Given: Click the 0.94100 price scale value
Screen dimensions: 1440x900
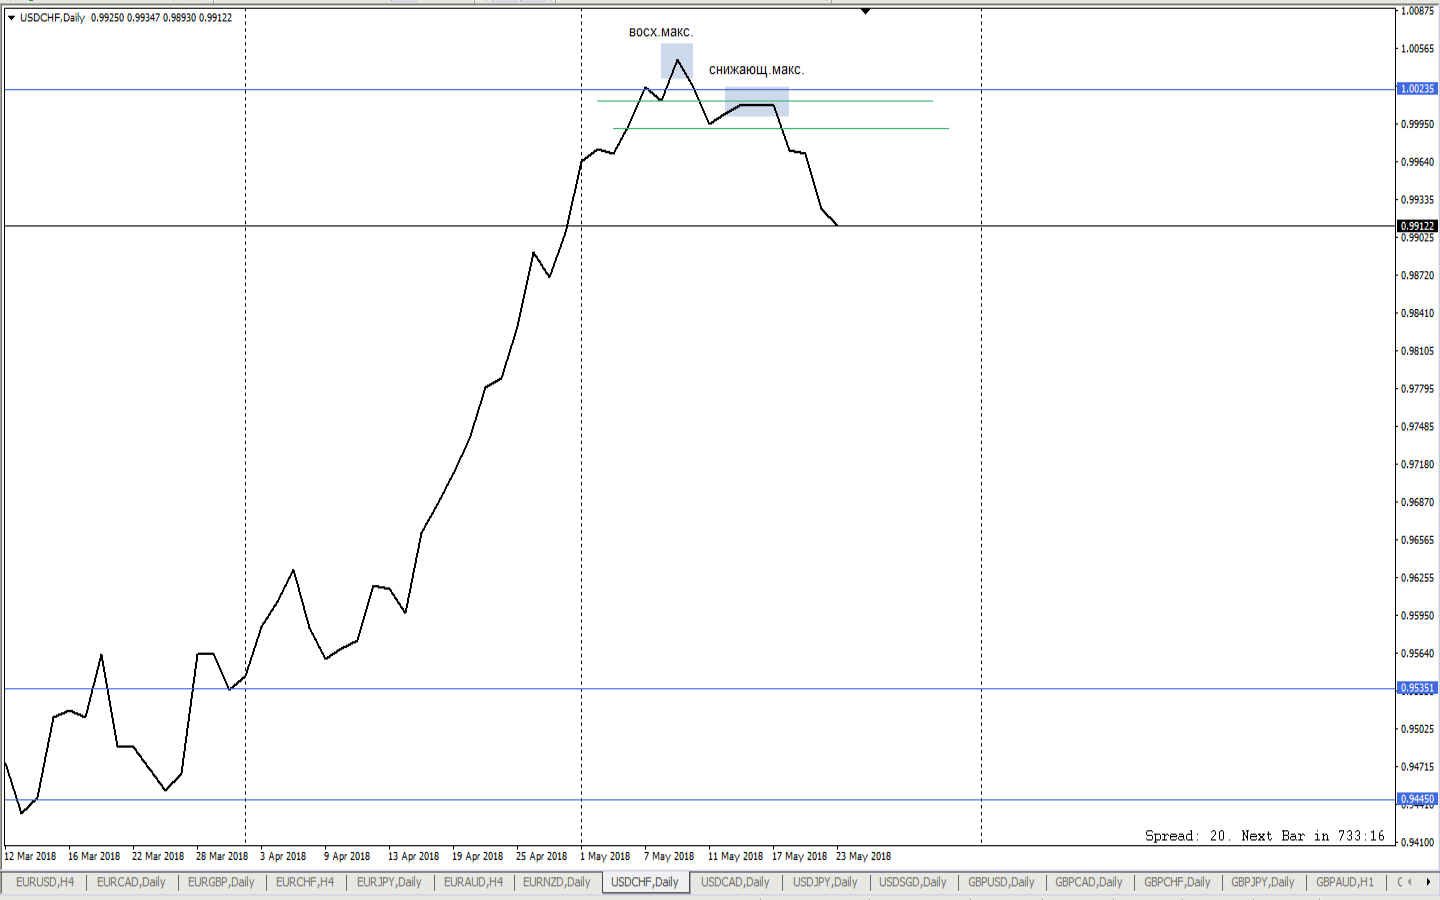Looking at the screenshot, I should pos(1417,843).
